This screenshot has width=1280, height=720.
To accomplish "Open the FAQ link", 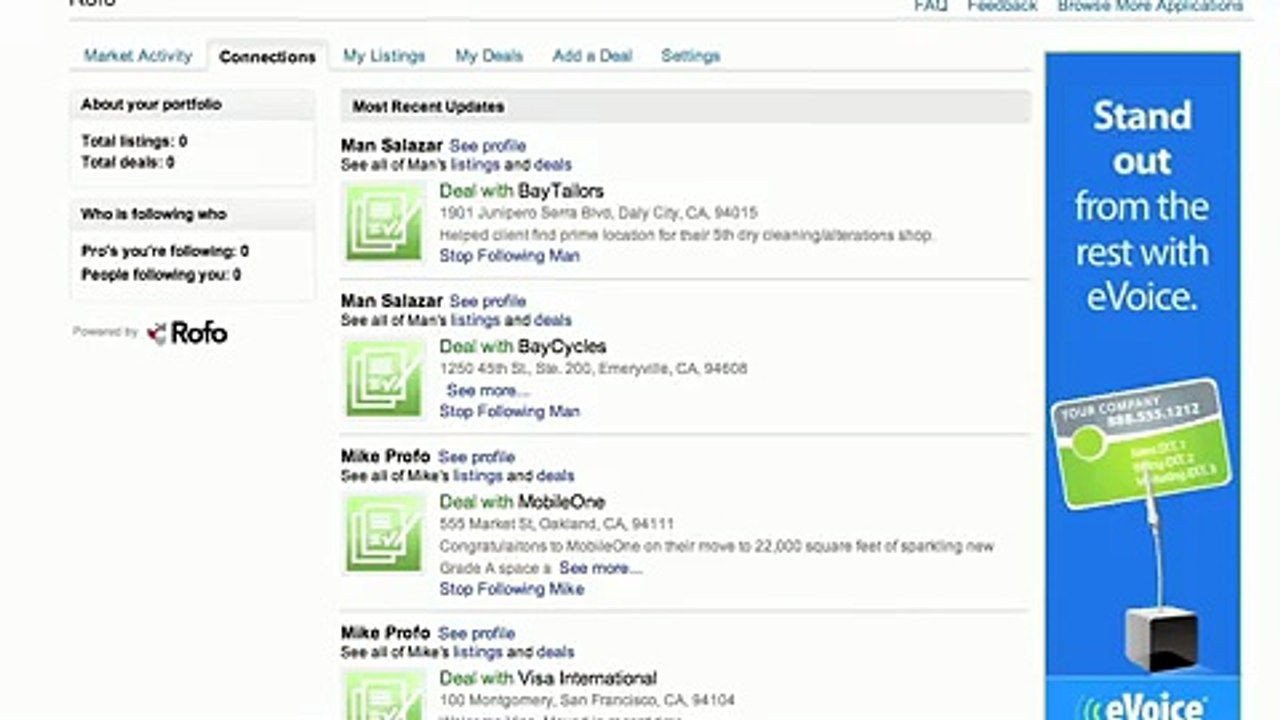I will [x=930, y=6].
